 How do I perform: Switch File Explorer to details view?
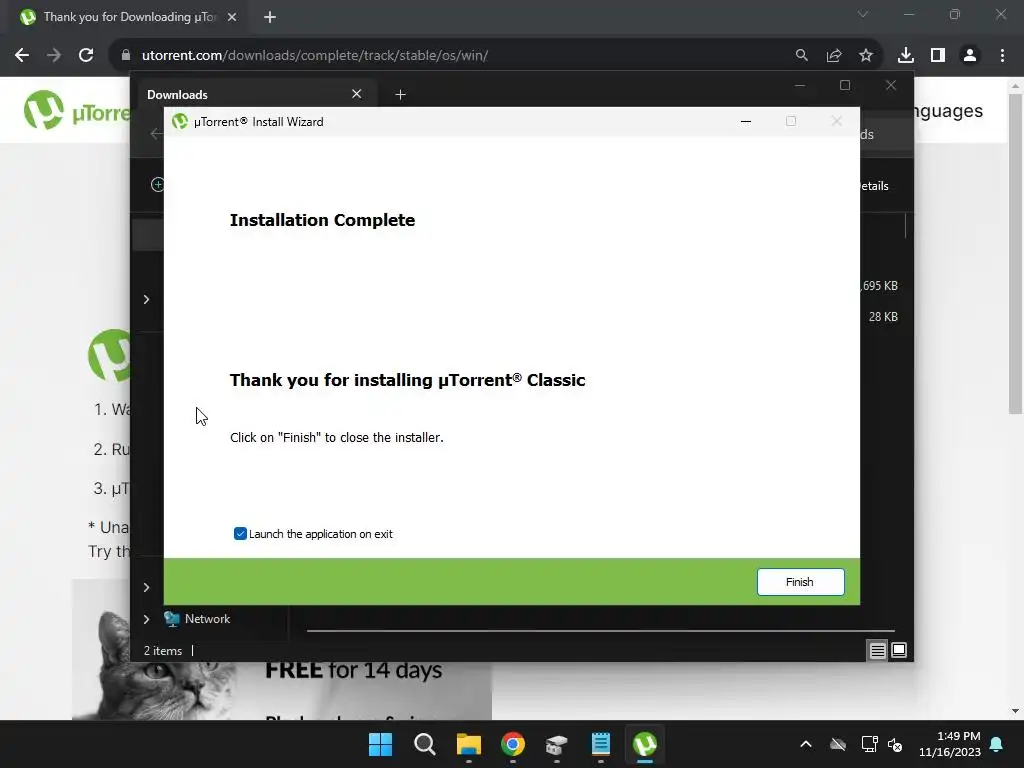[x=877, y=650]
